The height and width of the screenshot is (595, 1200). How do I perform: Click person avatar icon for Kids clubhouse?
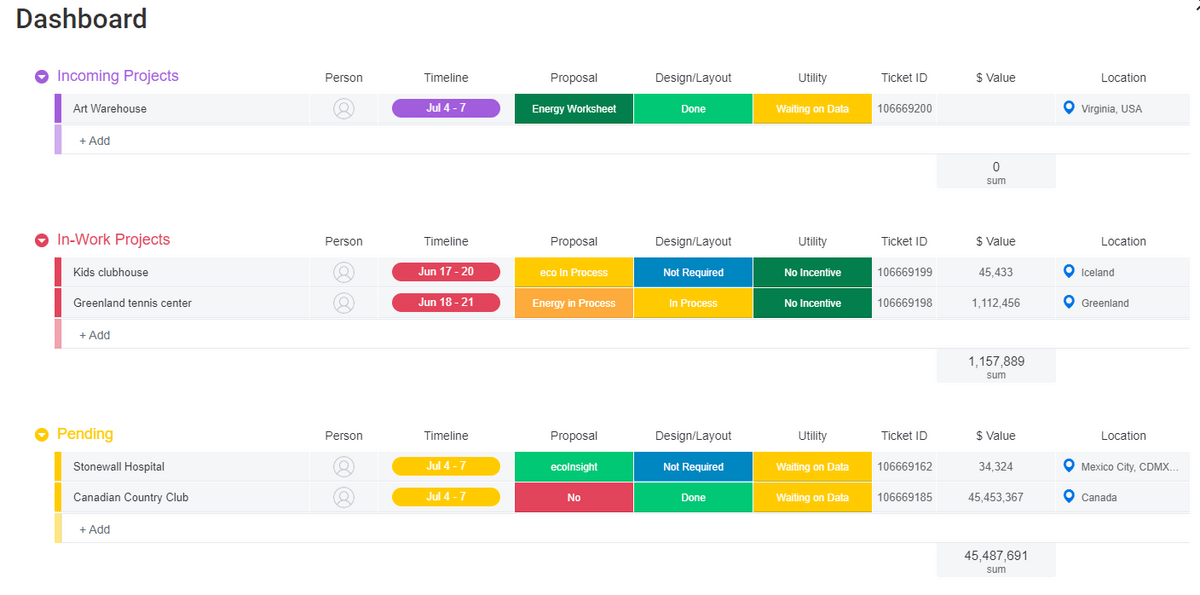344,272
